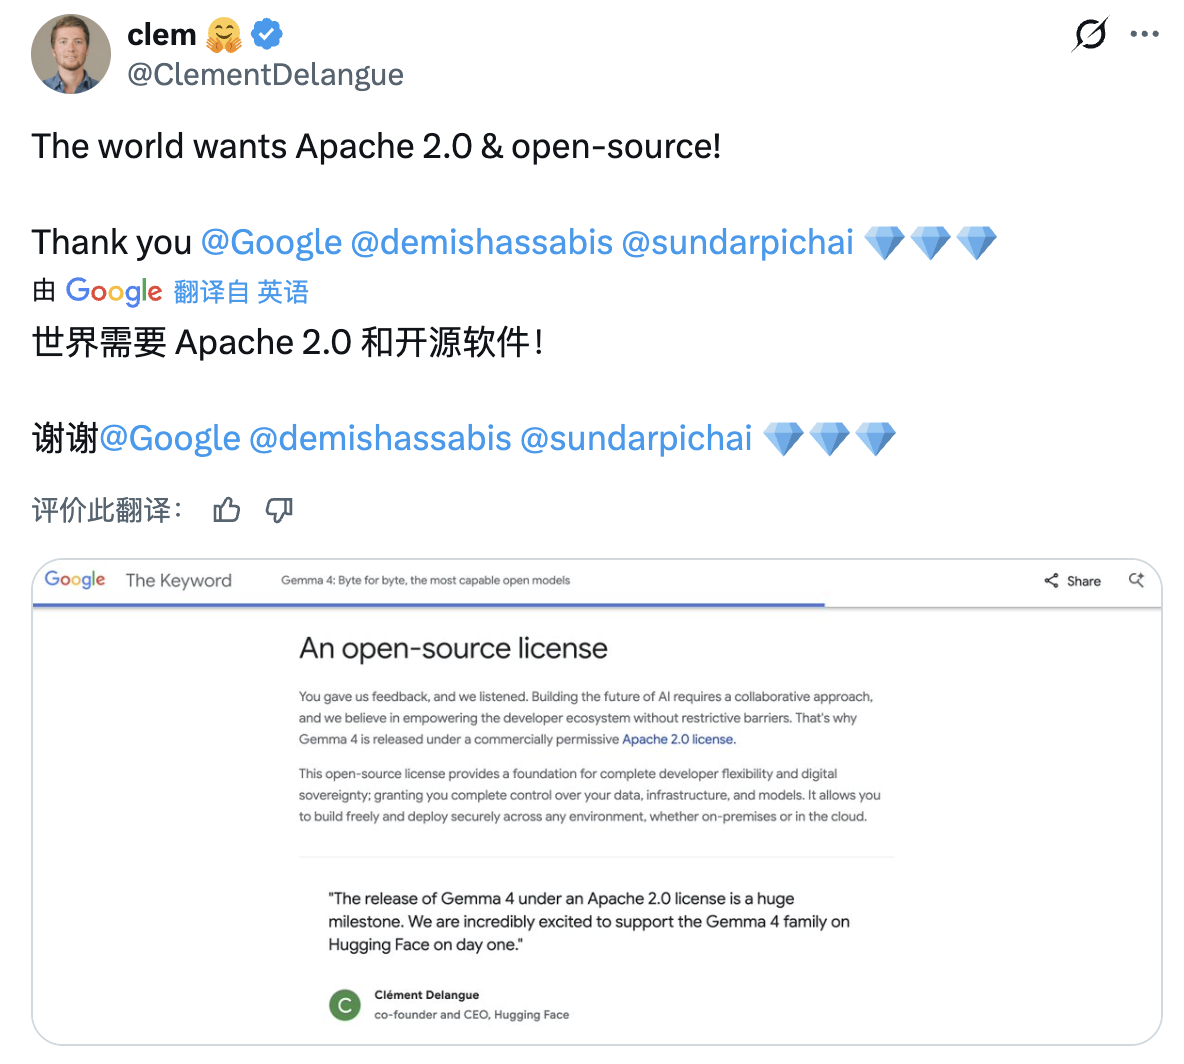This screenshot has width=1184, height=1064.
Task: Open the @Google mention link
Action: [272, 241]
